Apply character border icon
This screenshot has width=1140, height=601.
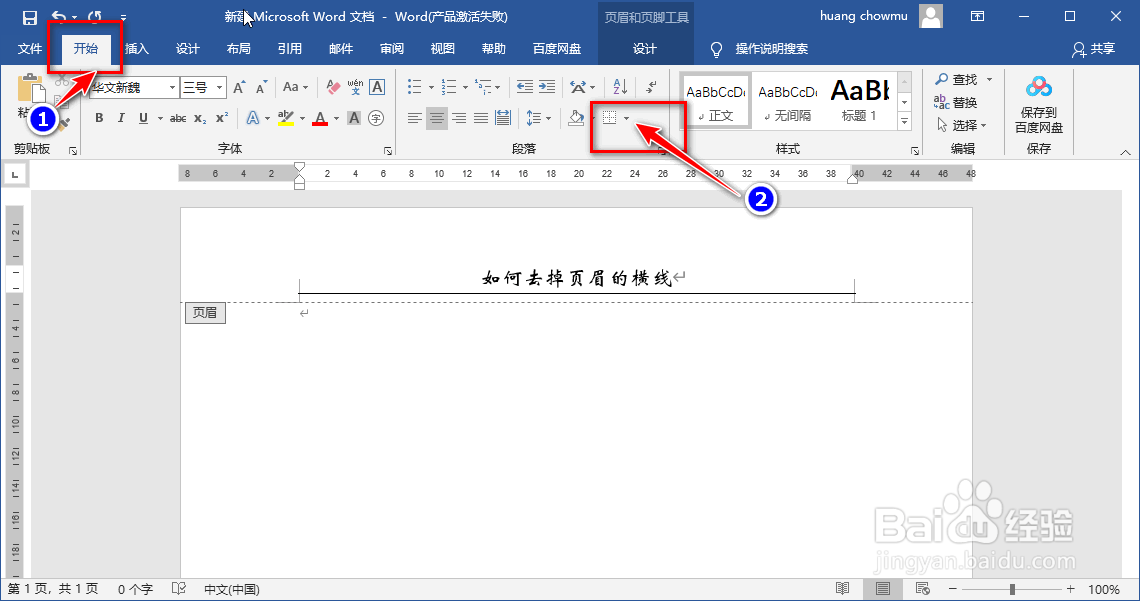pos(377,87)
